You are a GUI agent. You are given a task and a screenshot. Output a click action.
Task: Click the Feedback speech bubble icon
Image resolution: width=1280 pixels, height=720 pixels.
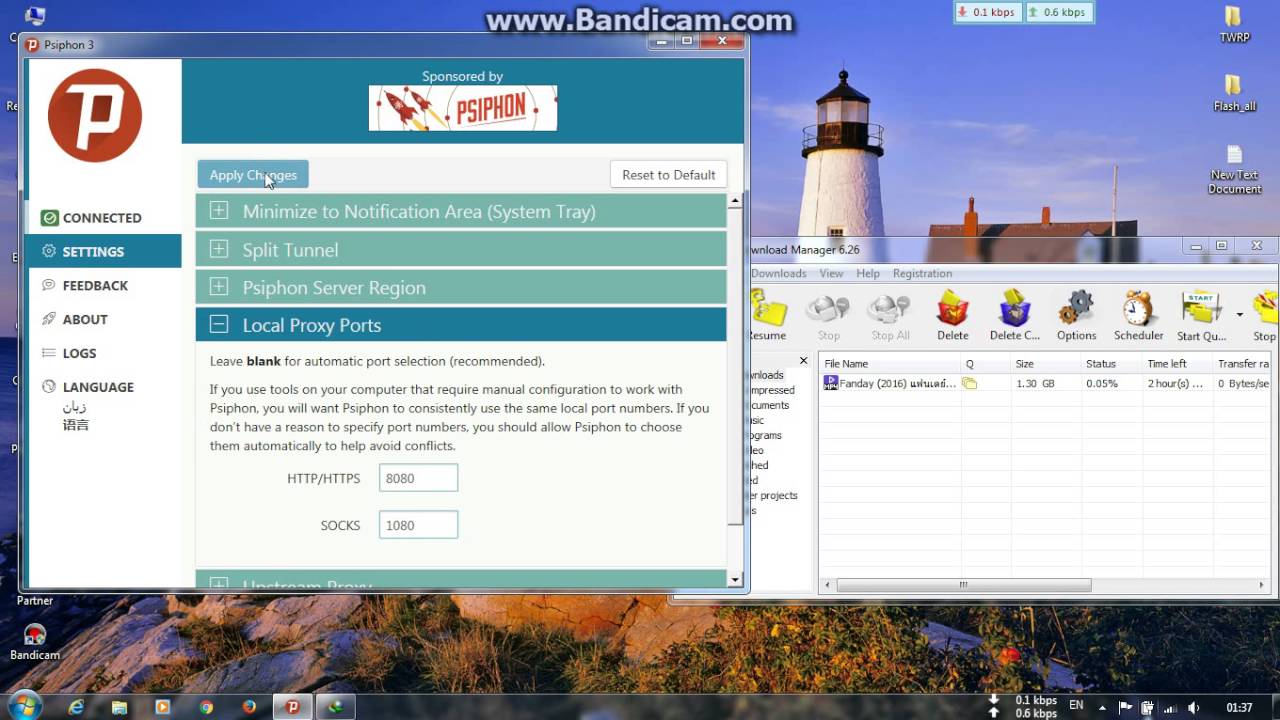49,285
